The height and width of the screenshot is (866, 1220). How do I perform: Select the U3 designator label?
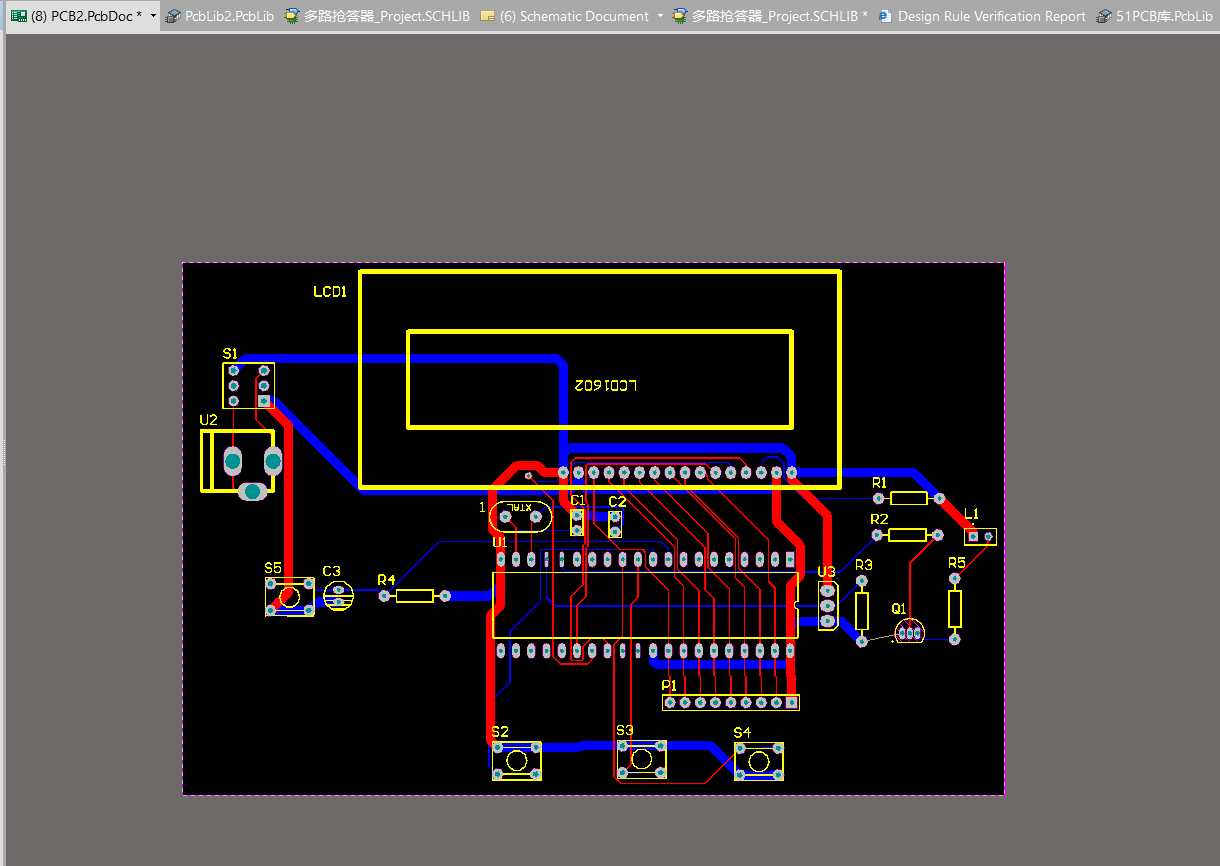[x=826, y=572]
